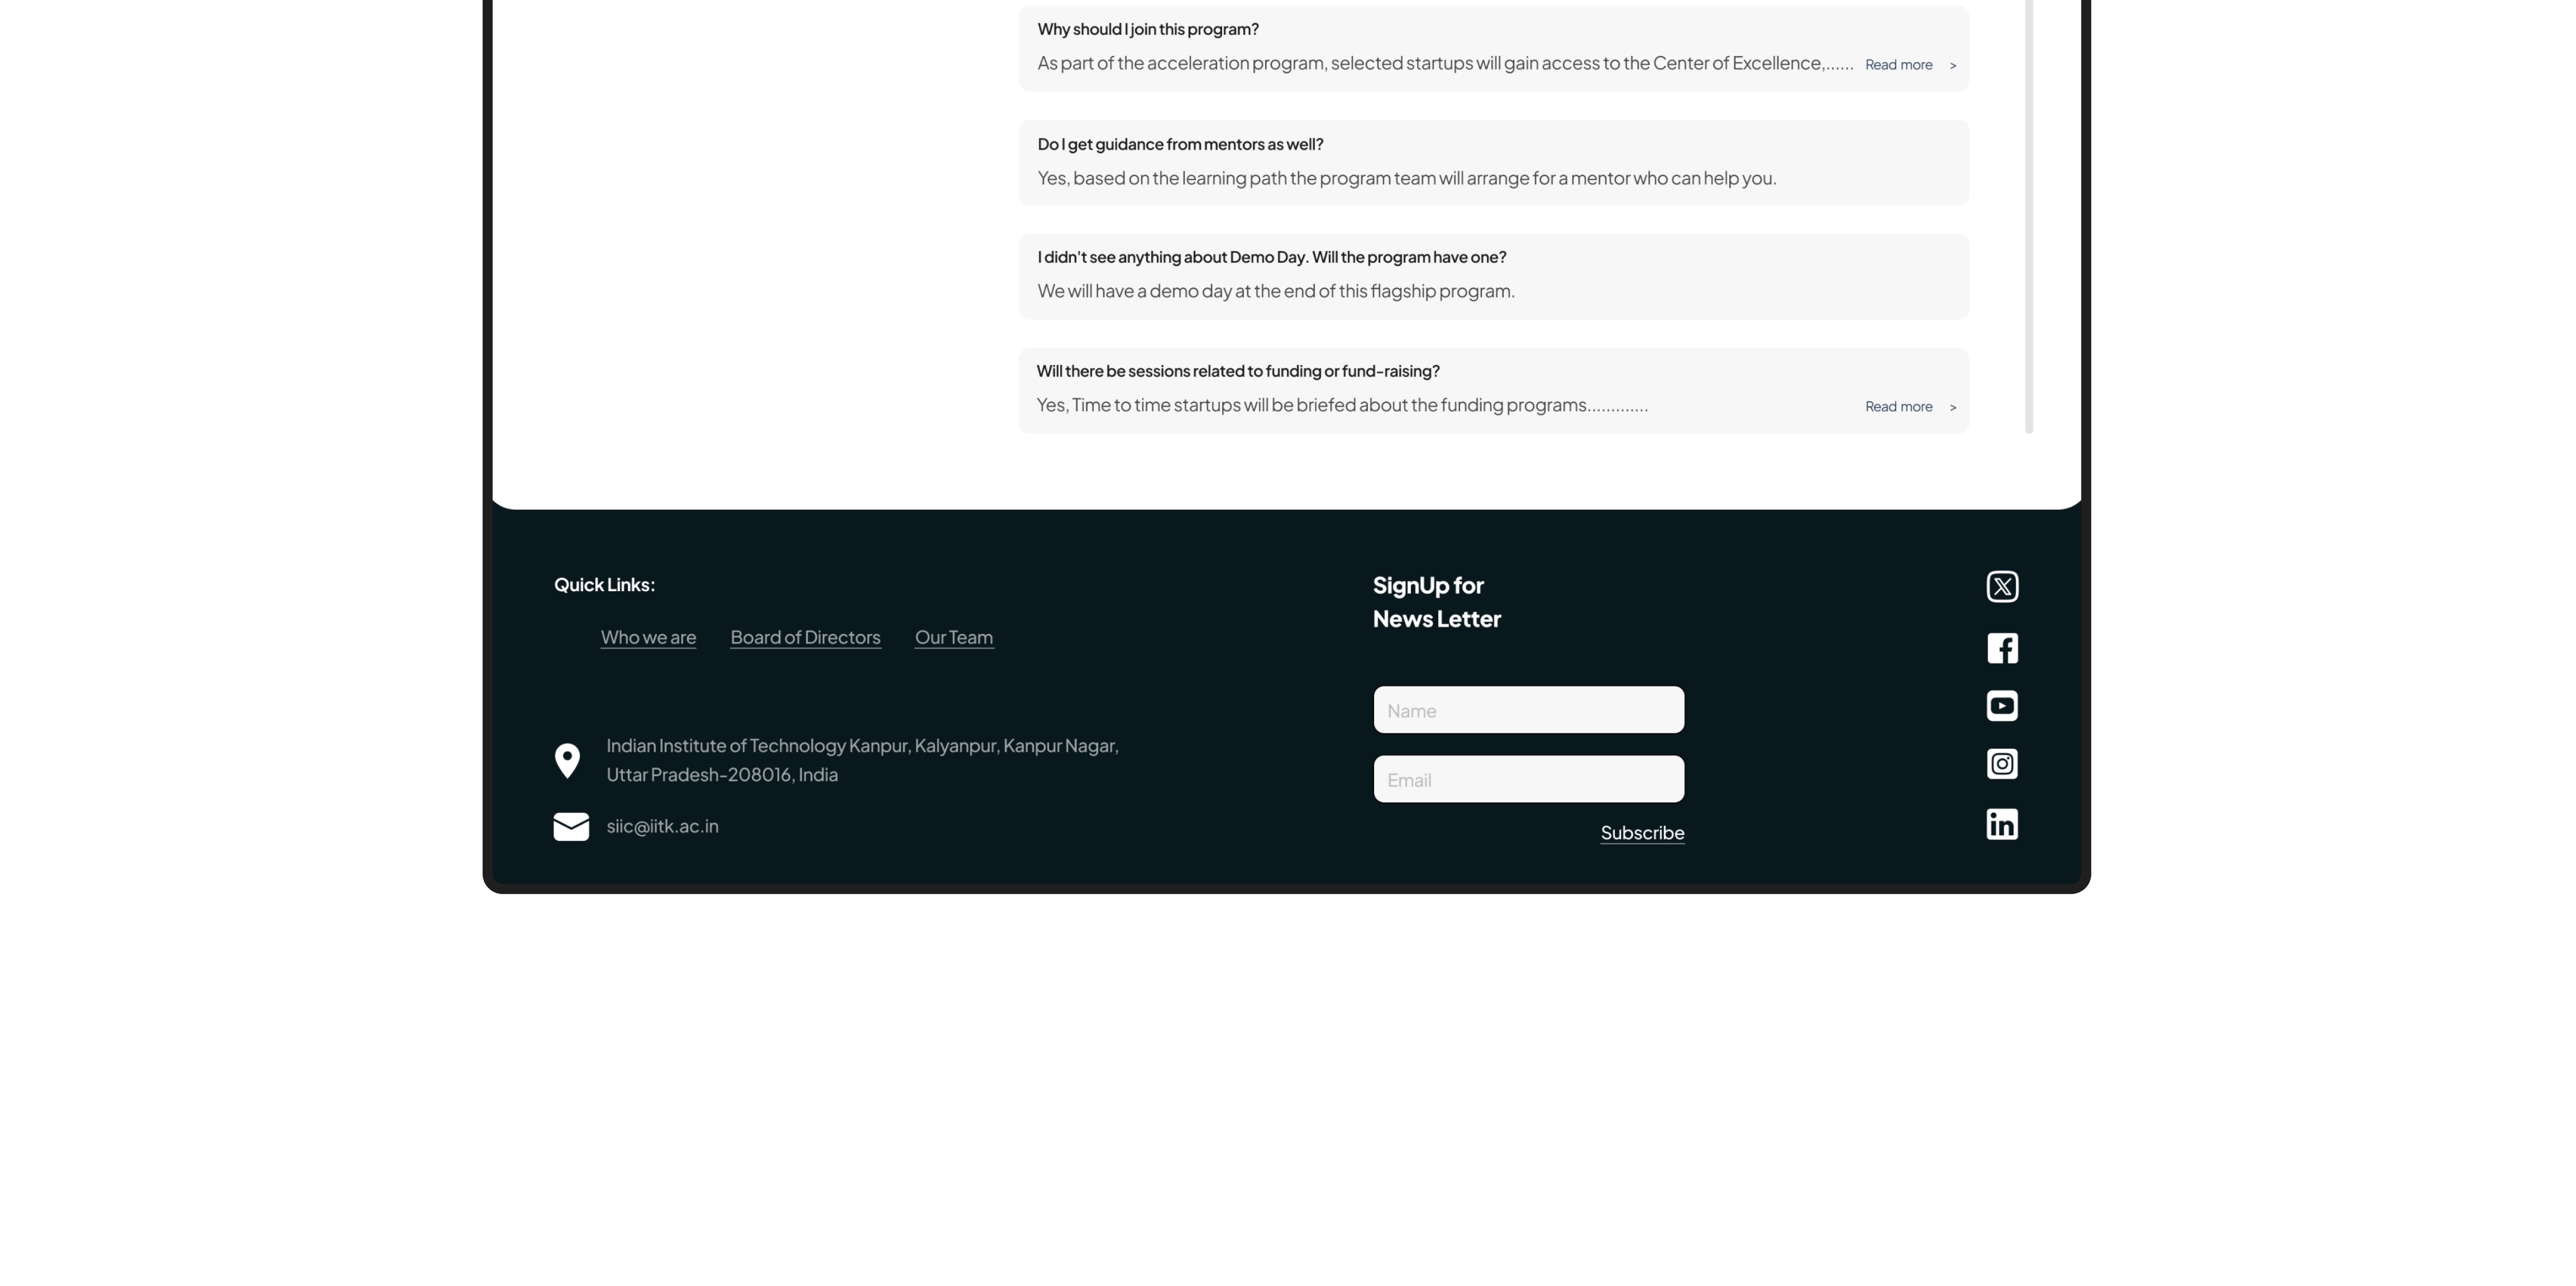Select the mentors guidance FAQ card
The image size is (2576, 1286).
pyautogui.click(x=1493, y=163)
